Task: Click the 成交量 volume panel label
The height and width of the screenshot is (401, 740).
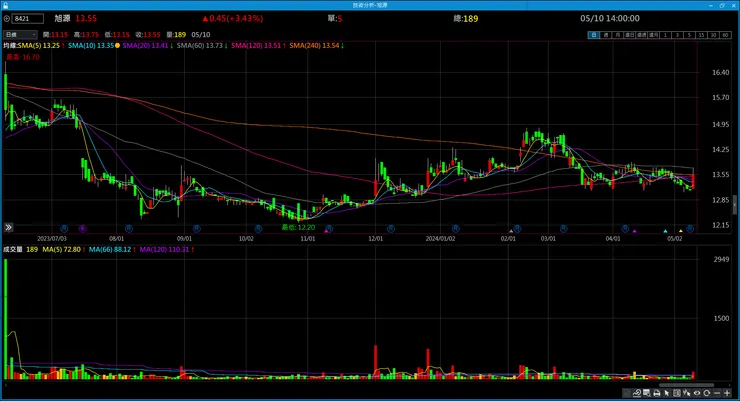Action: (x=13, y=249)
